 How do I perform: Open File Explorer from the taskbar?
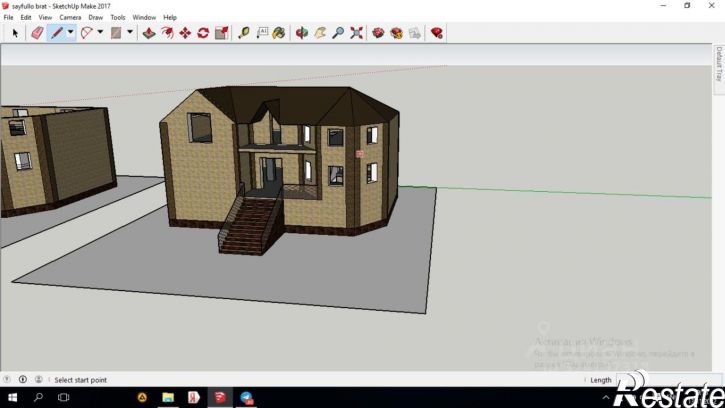click(x=168, y=398)
